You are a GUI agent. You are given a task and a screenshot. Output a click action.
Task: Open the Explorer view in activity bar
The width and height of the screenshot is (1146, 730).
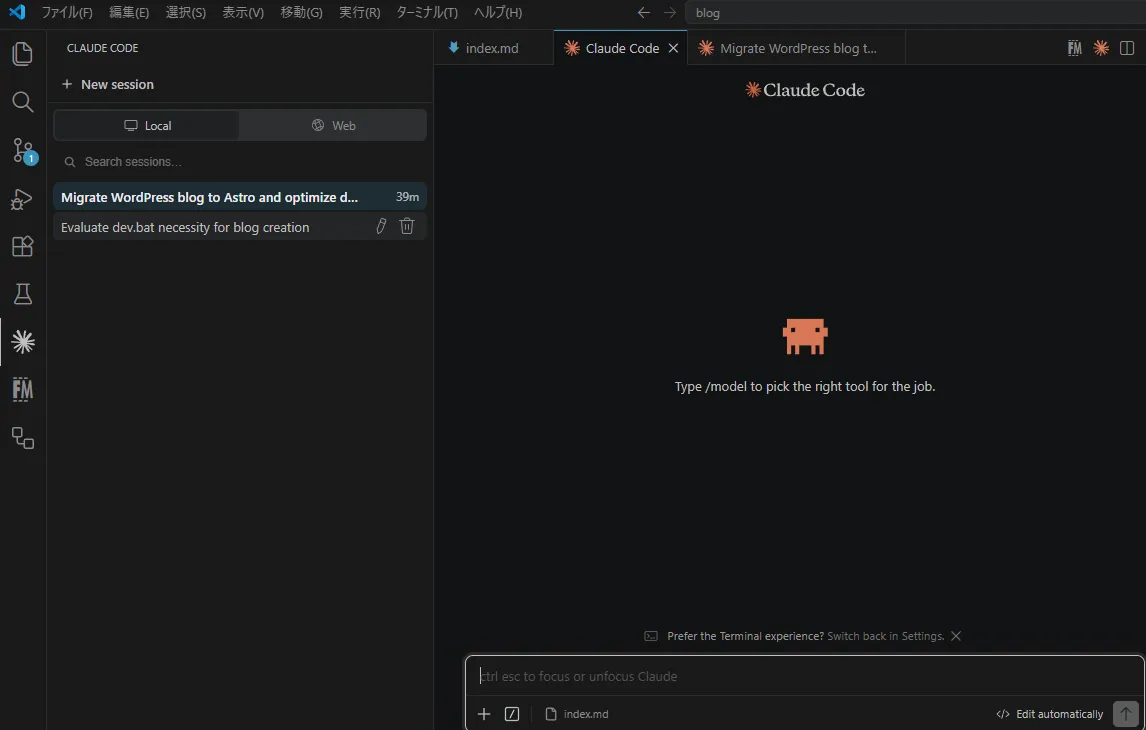22,54
